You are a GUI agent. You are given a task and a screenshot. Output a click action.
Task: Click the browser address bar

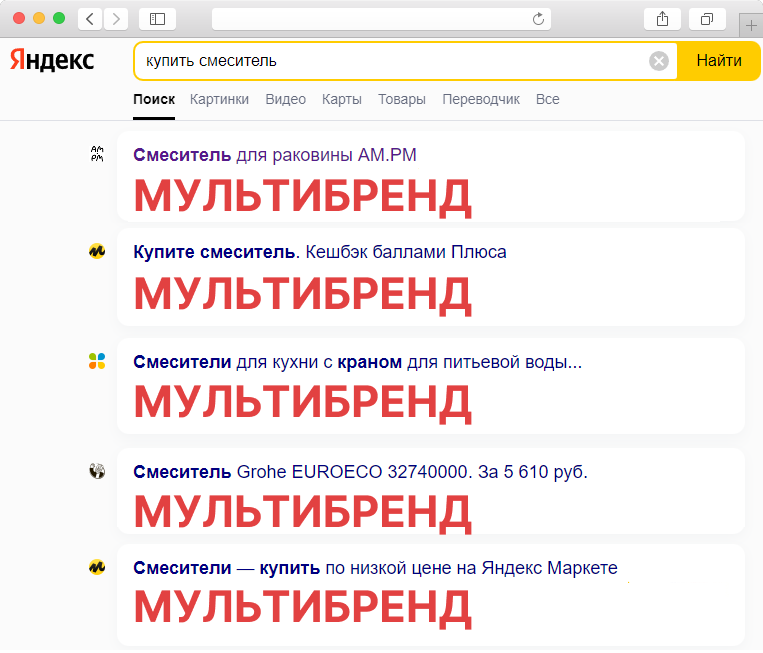tap(382, 19)
